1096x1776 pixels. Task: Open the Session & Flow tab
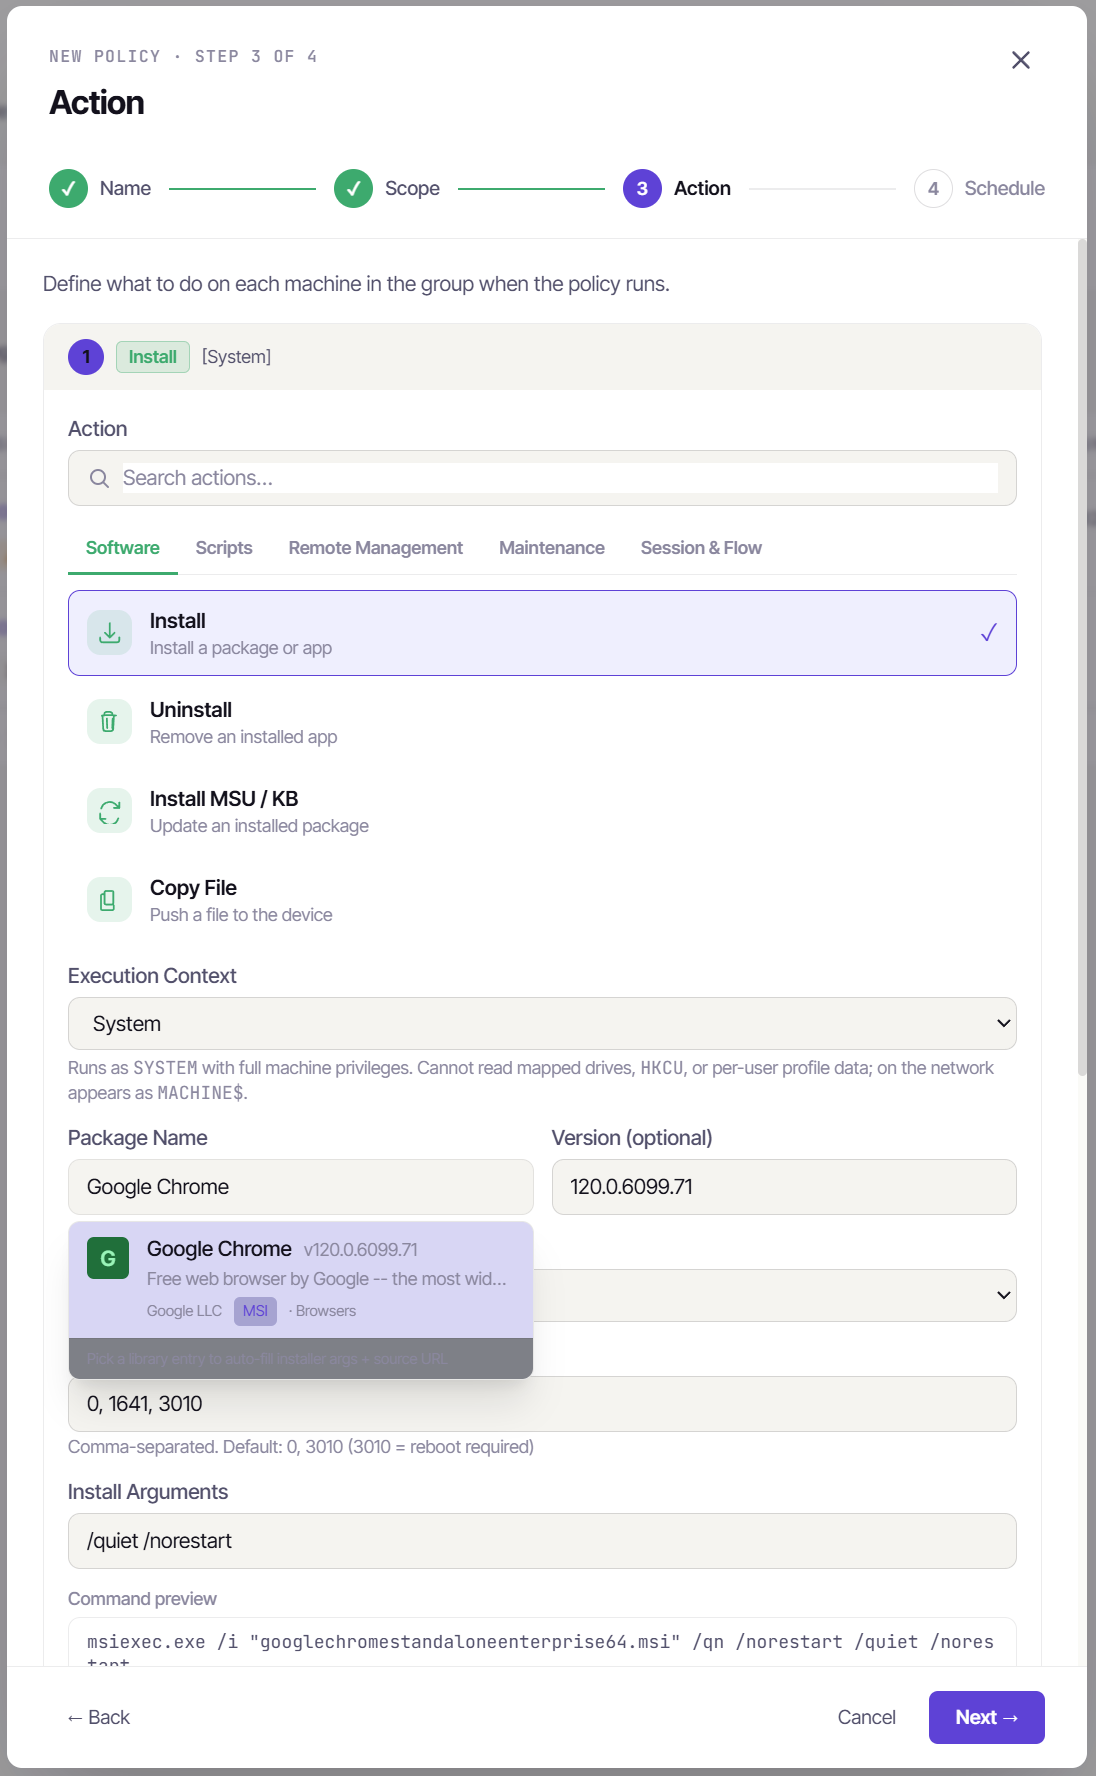(701, 548)
